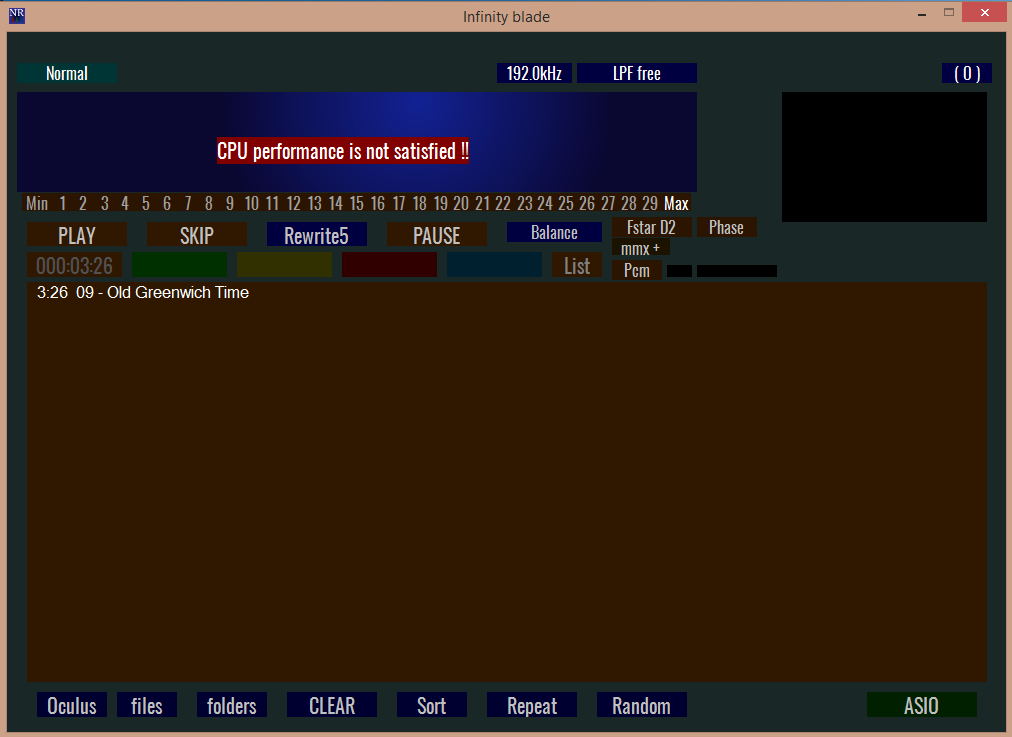Clear the playlist with CLEAR

point(332,705)
